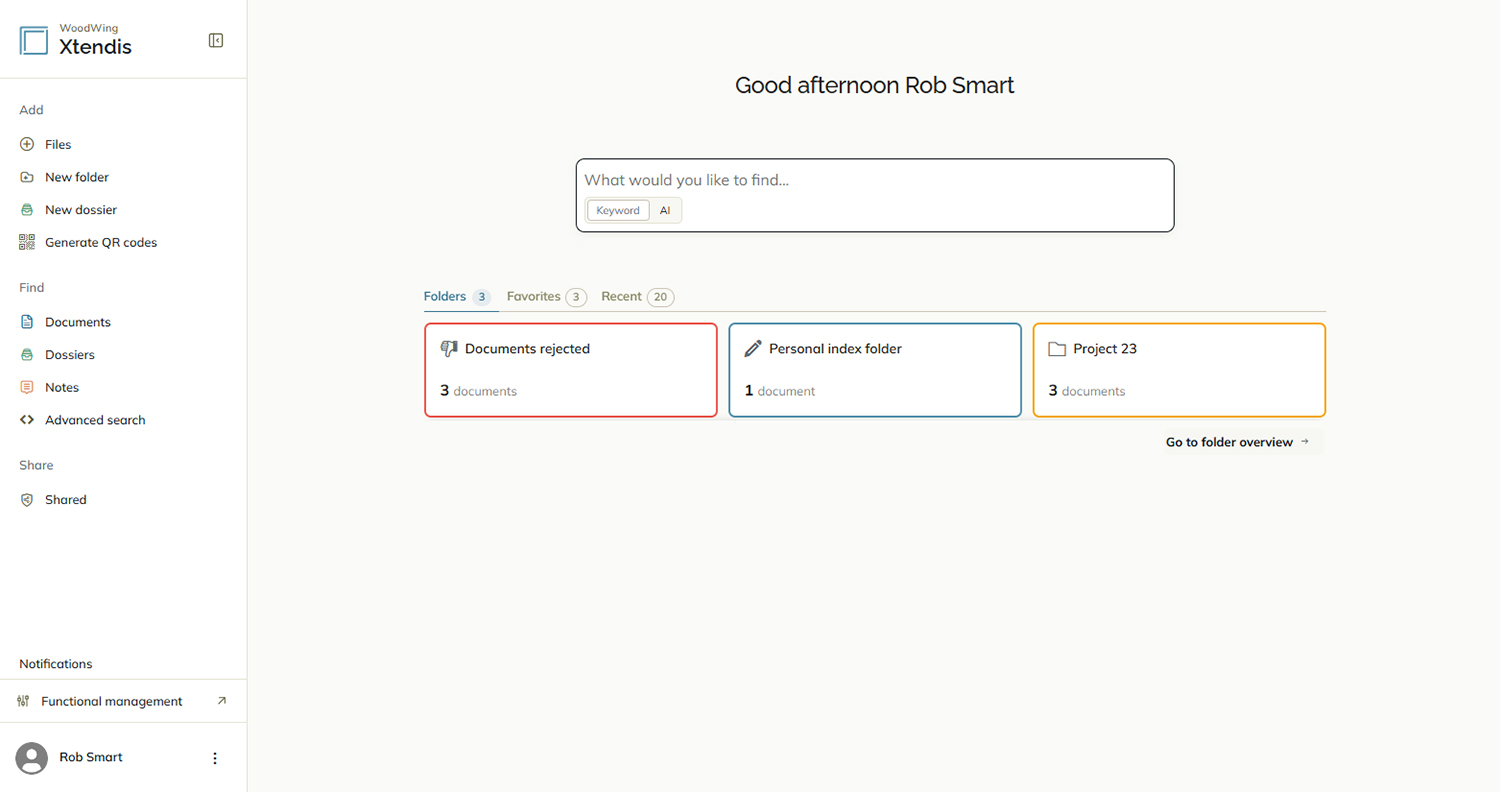
Task: Go to Documents in Find section
Action: coord(78,322)
